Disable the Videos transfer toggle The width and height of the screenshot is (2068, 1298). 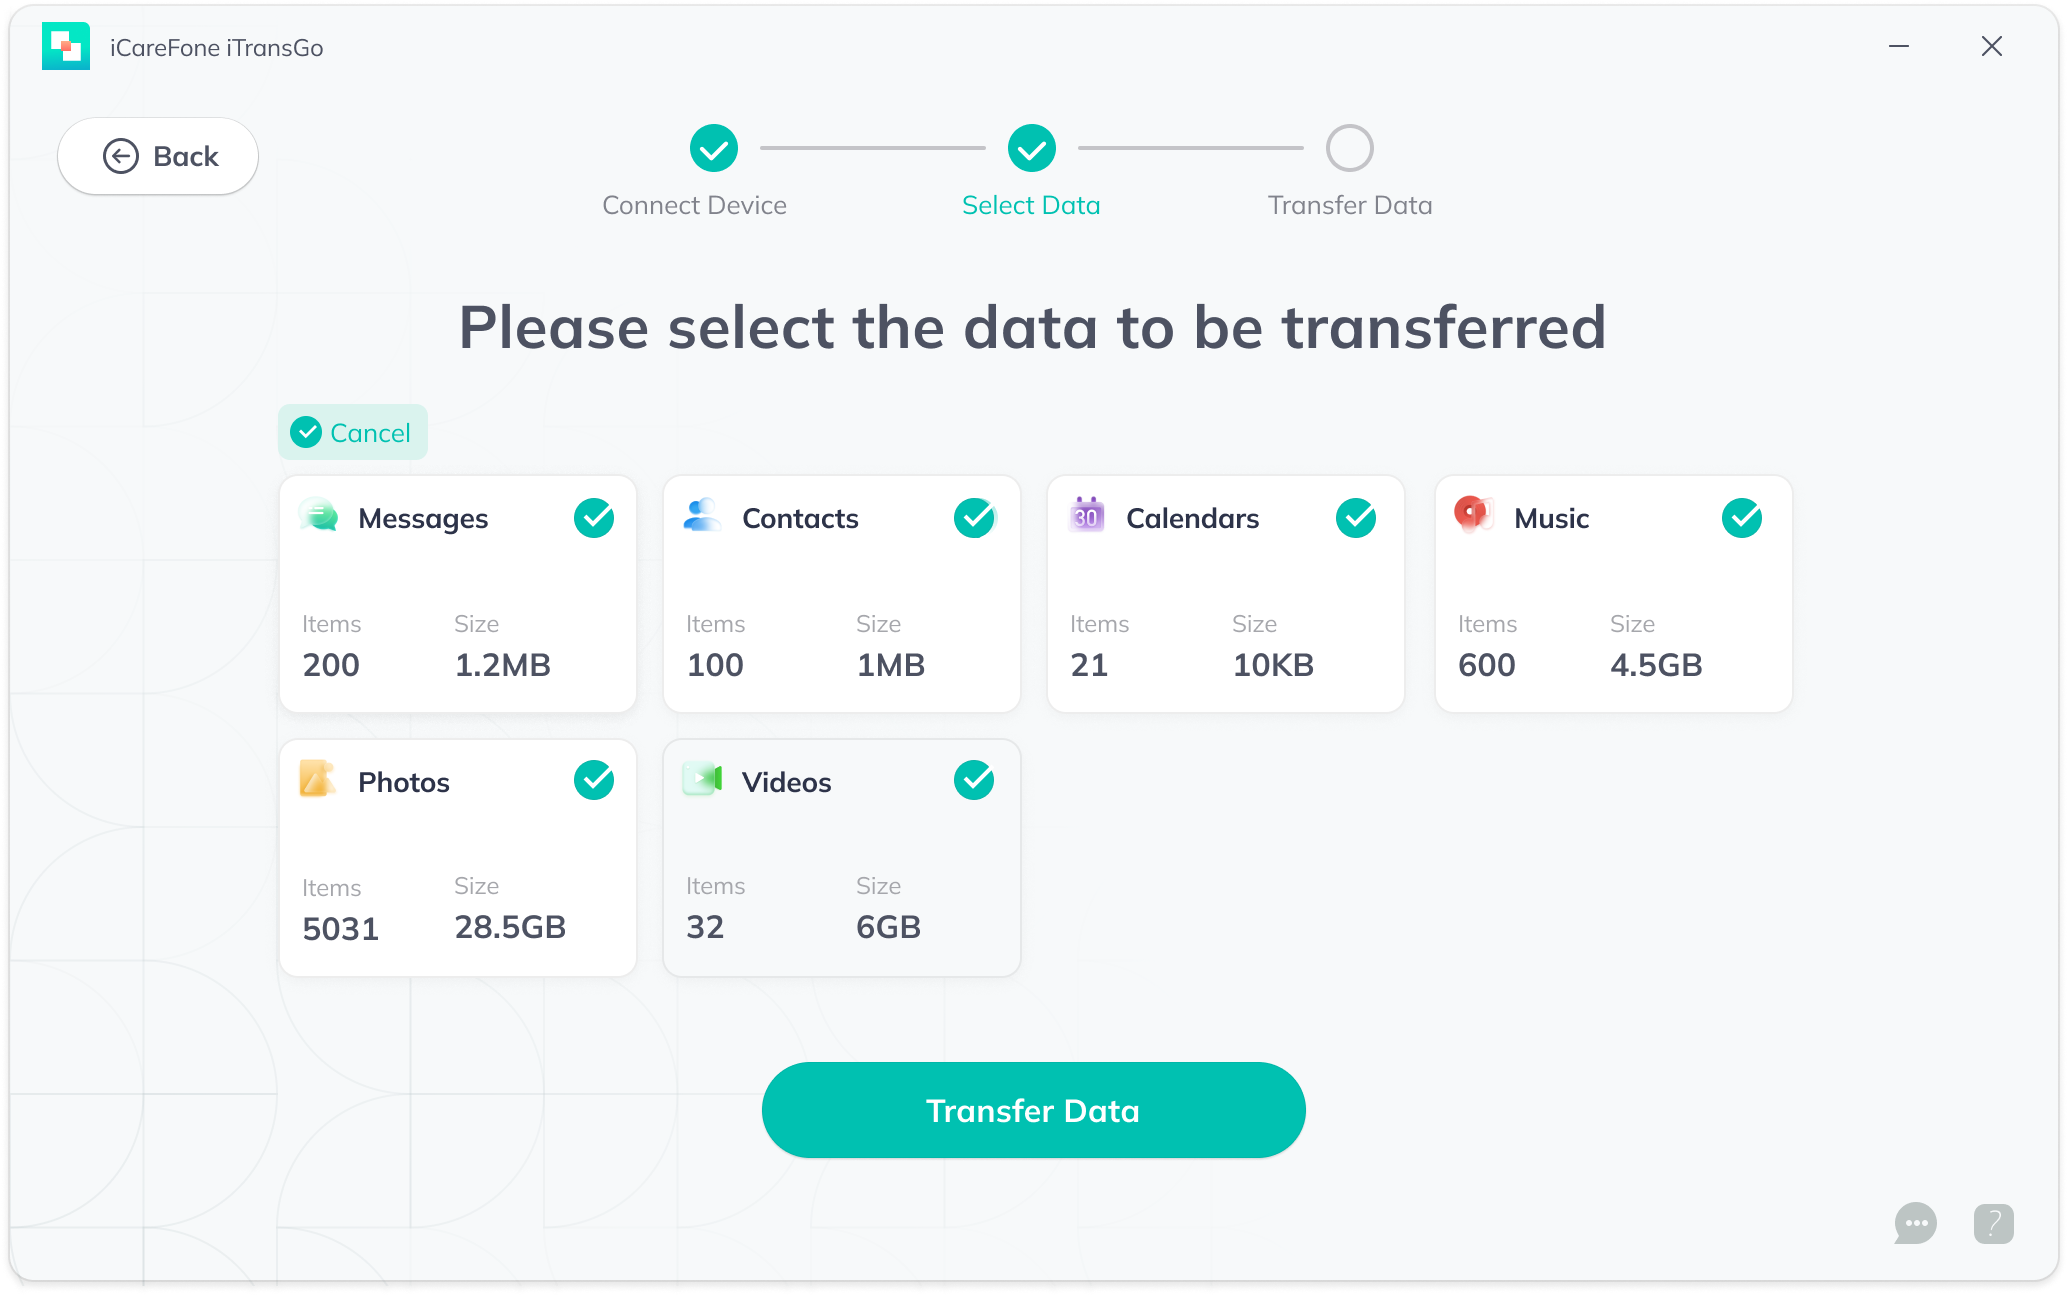click(x=972, y=781)
